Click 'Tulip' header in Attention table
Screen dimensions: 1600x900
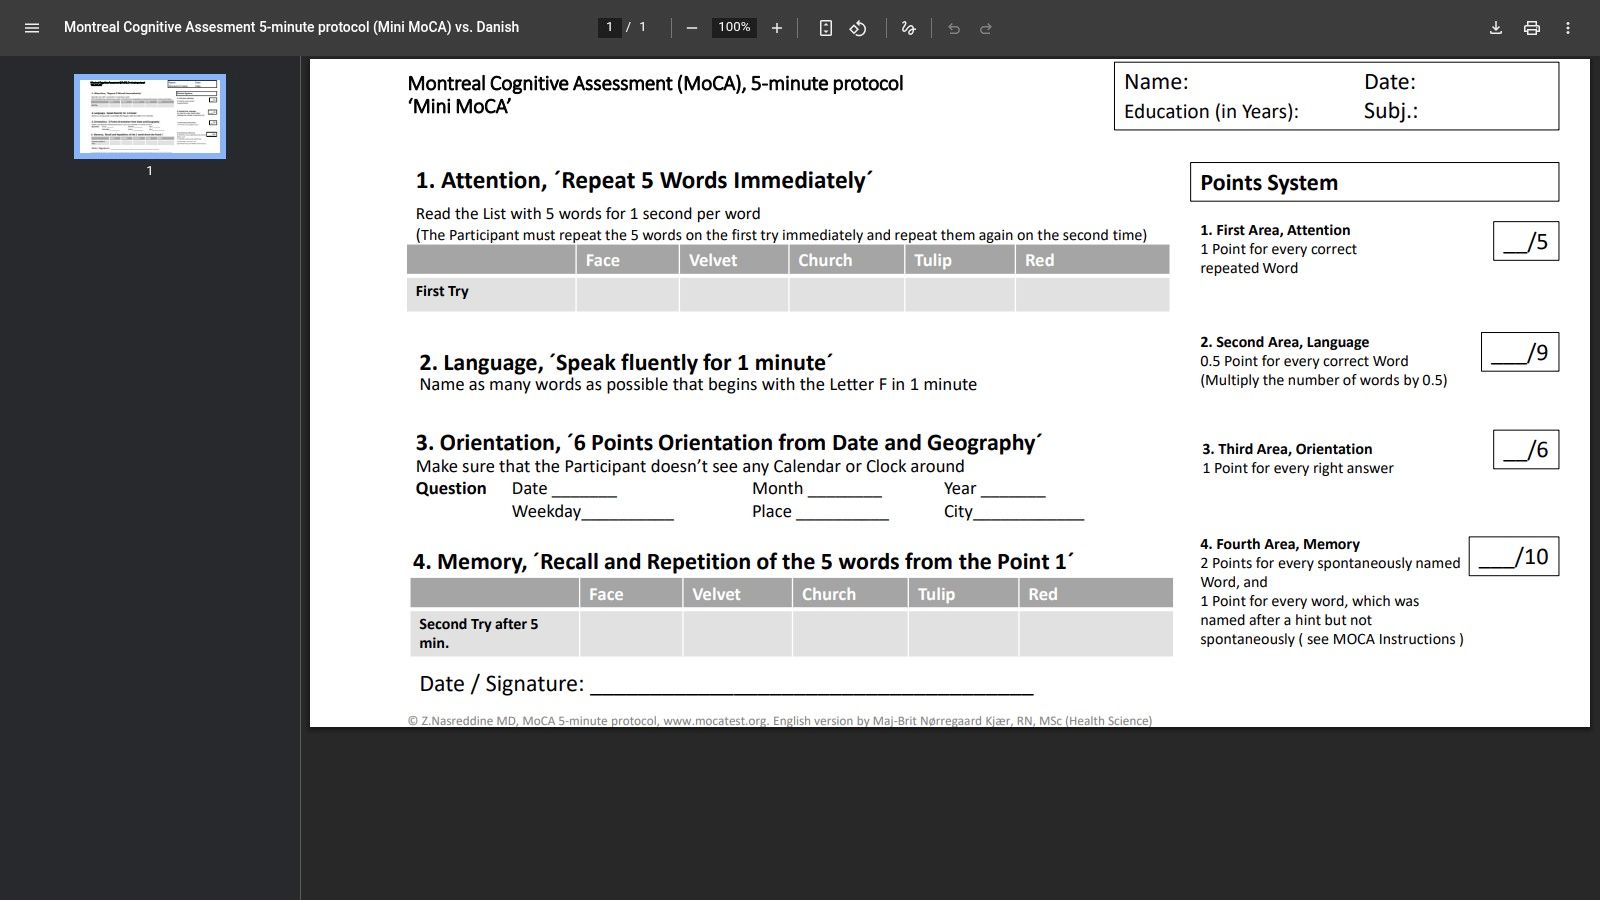click(x=932, y=260)
